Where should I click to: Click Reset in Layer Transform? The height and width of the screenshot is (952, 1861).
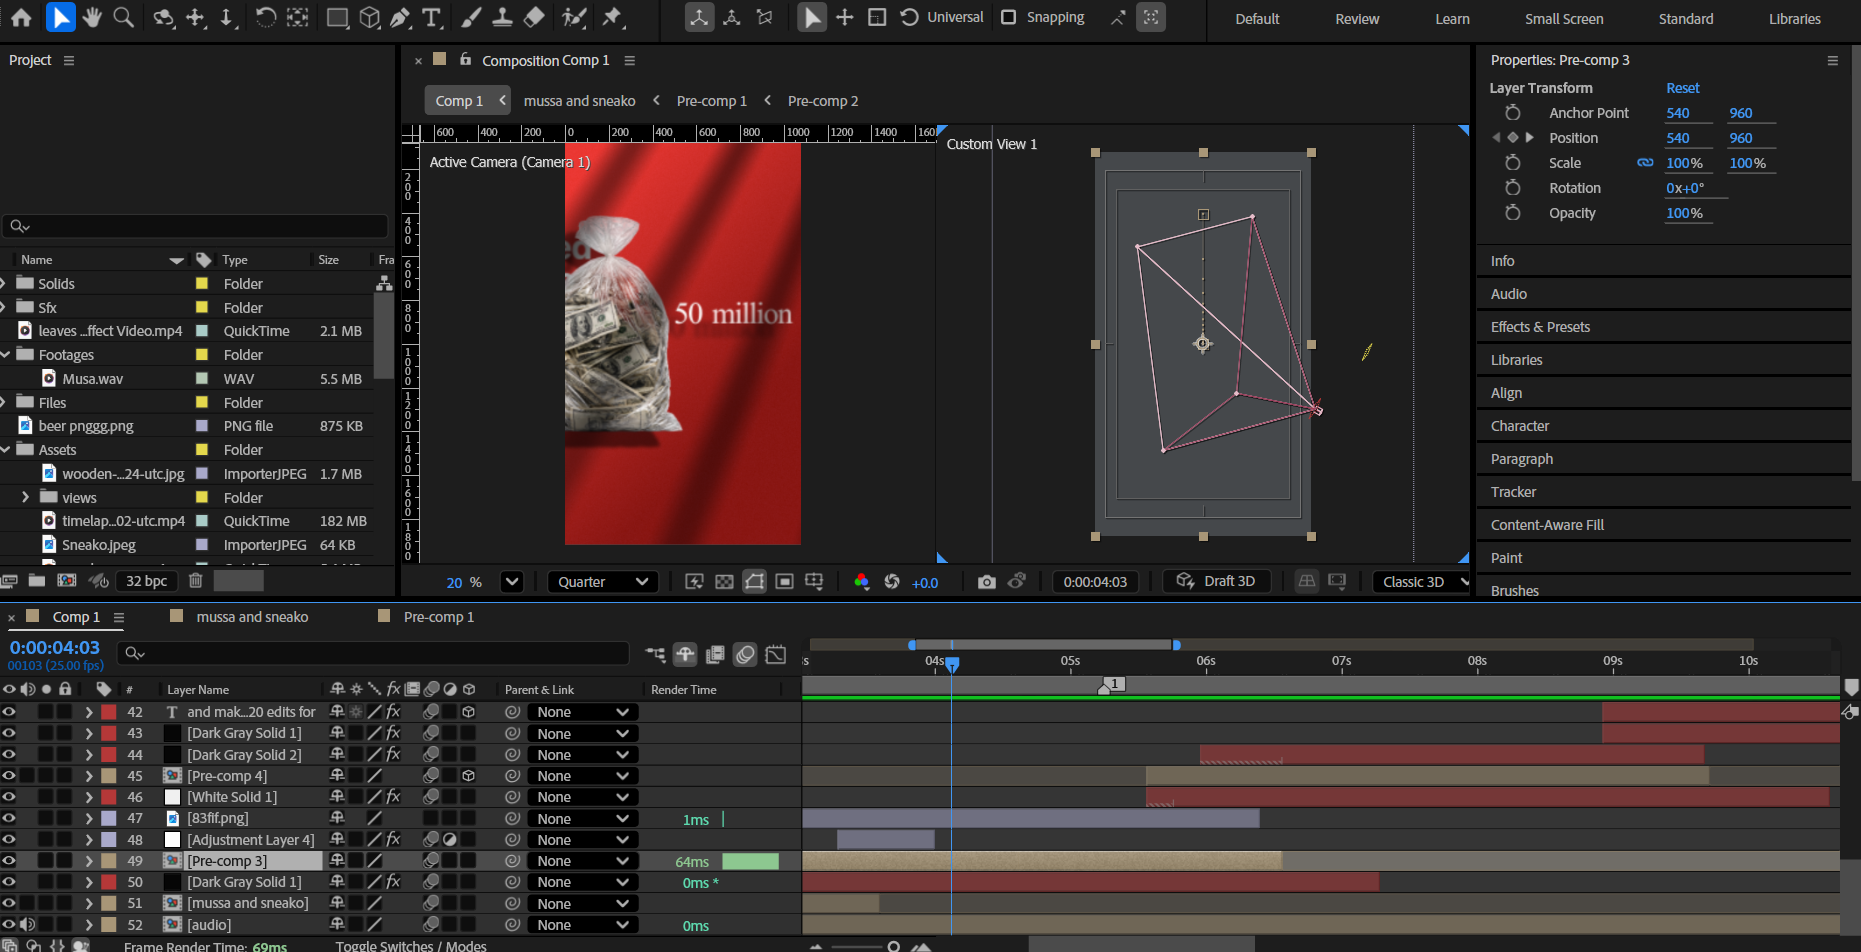tap(1682, 88)
